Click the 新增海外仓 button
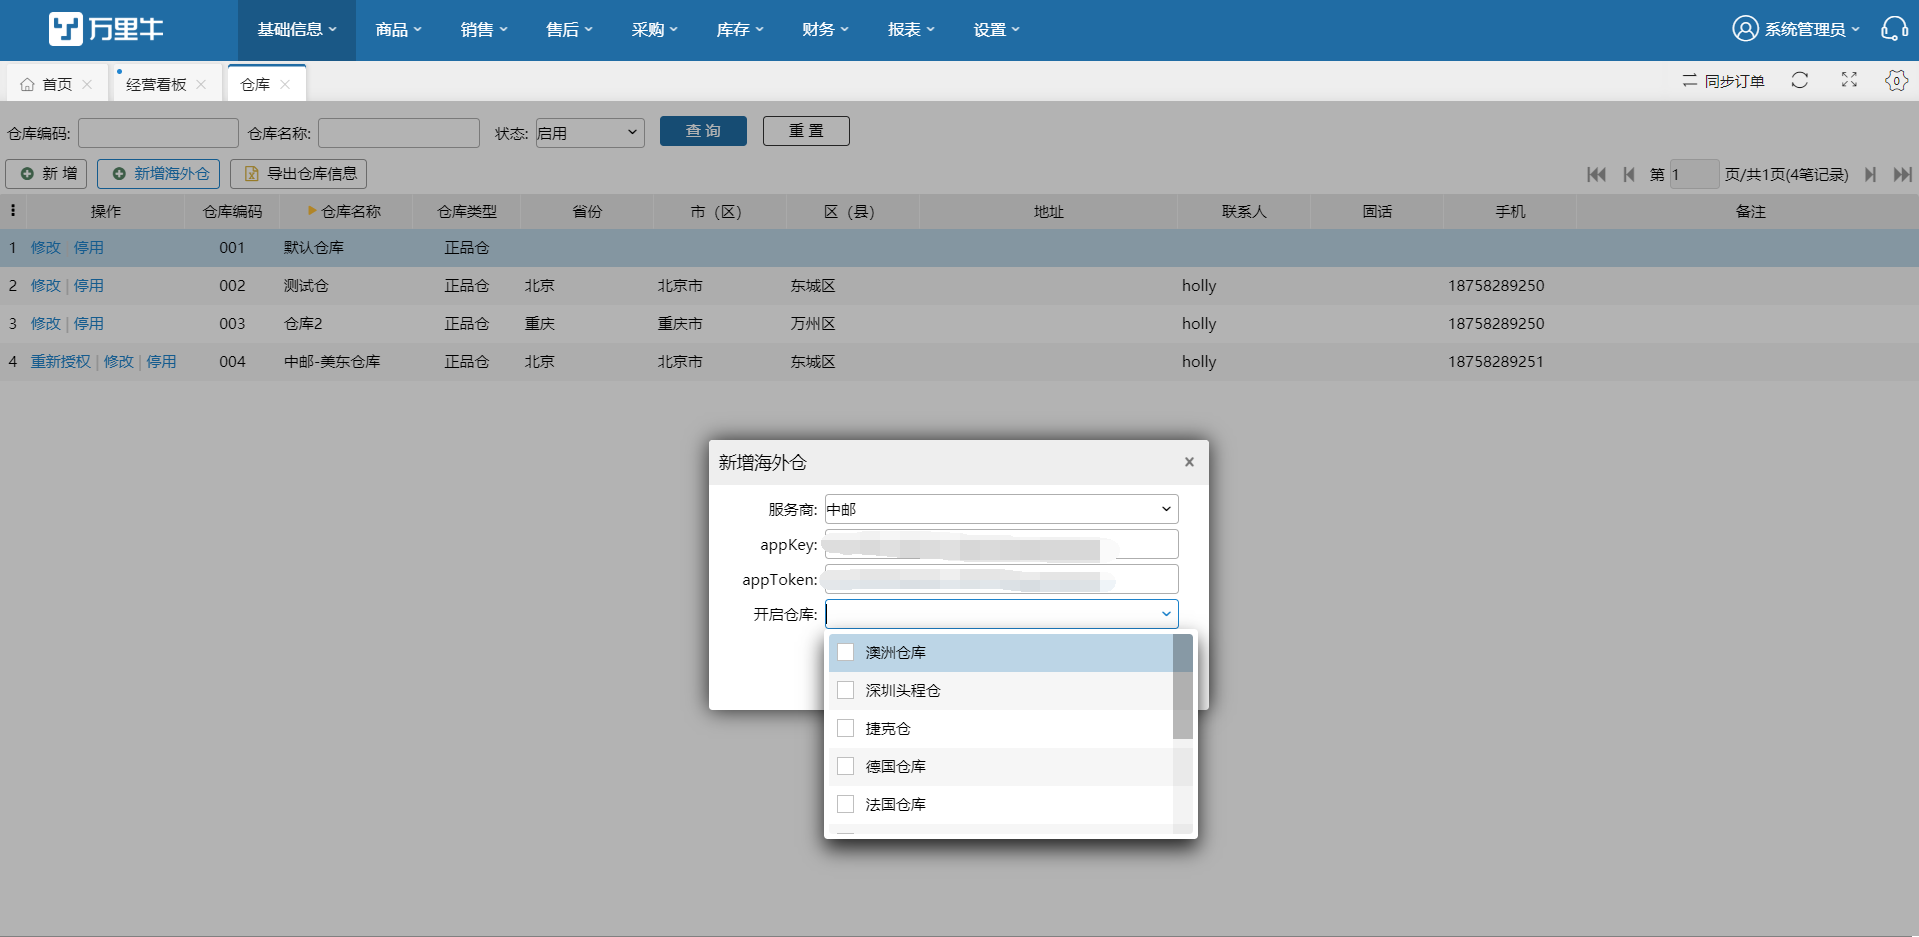 pos(159,174)
